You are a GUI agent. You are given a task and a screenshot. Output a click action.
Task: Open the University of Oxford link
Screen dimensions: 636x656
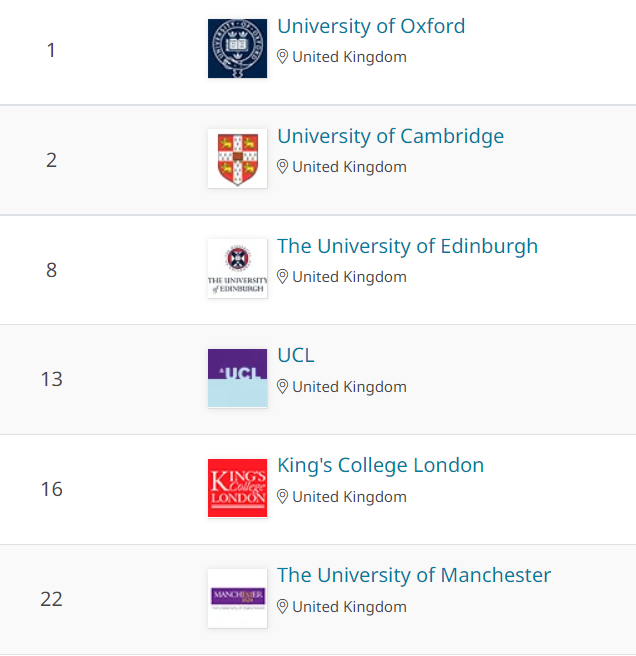pos(371,26)
